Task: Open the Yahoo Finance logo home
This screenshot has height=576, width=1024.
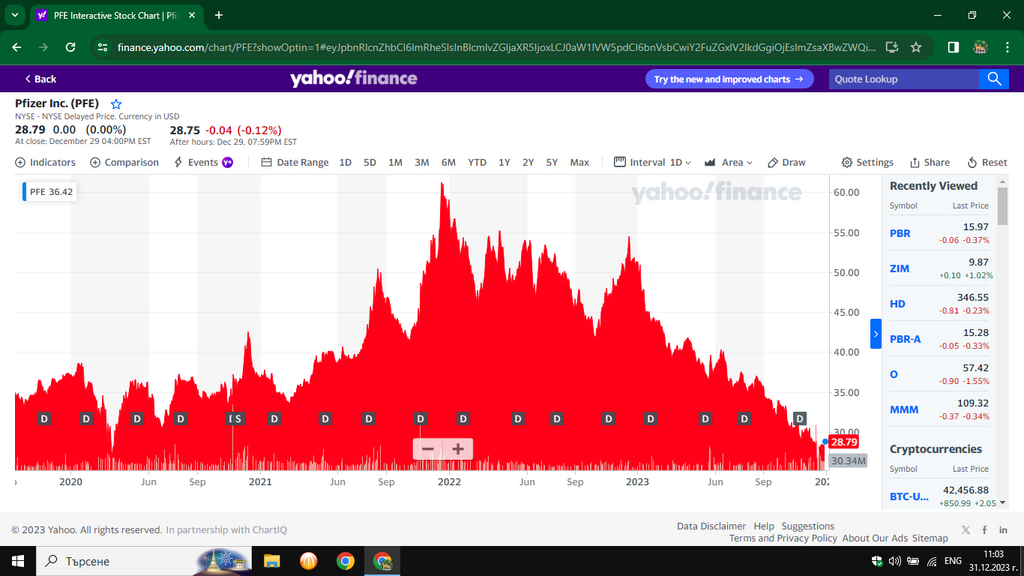Action: [353, 78]
